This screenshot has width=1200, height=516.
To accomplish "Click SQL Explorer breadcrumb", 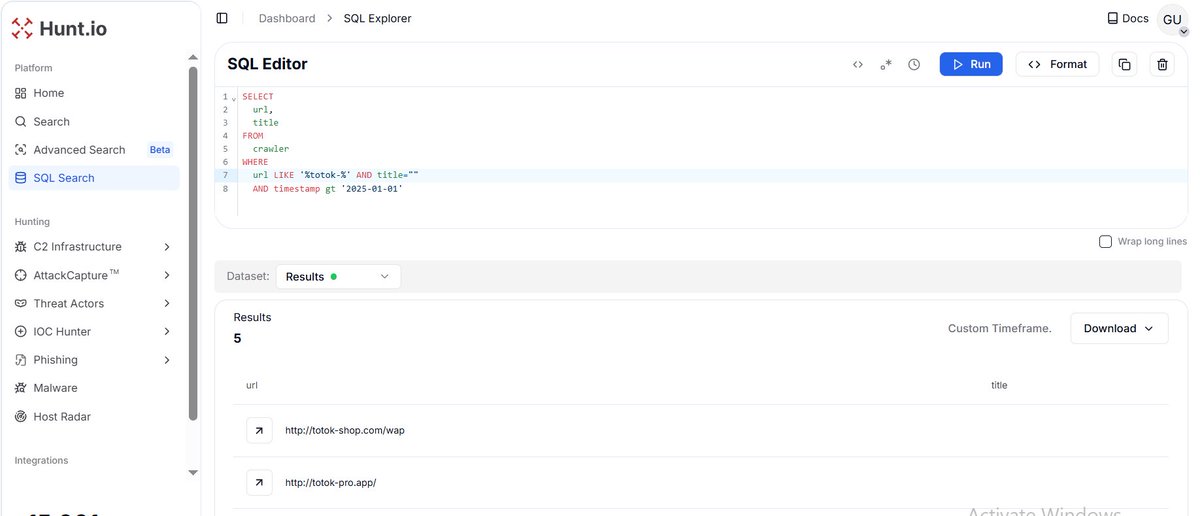I will (377, 18).
